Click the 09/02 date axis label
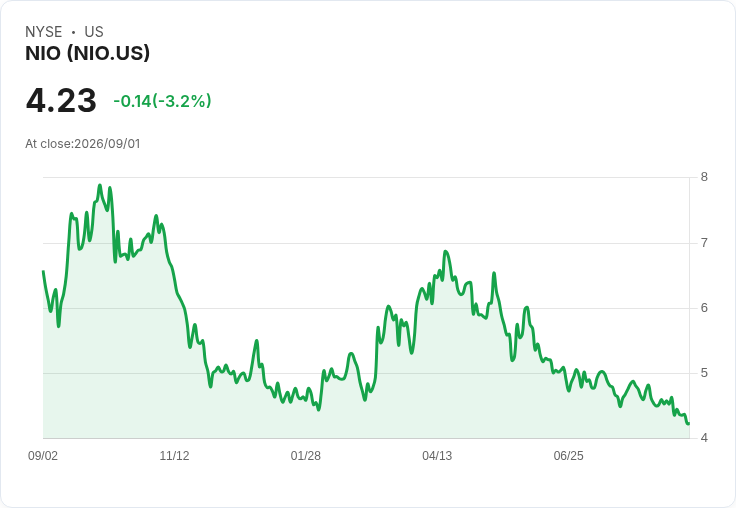This screenshot has width=736, height=508. (43, 455)
